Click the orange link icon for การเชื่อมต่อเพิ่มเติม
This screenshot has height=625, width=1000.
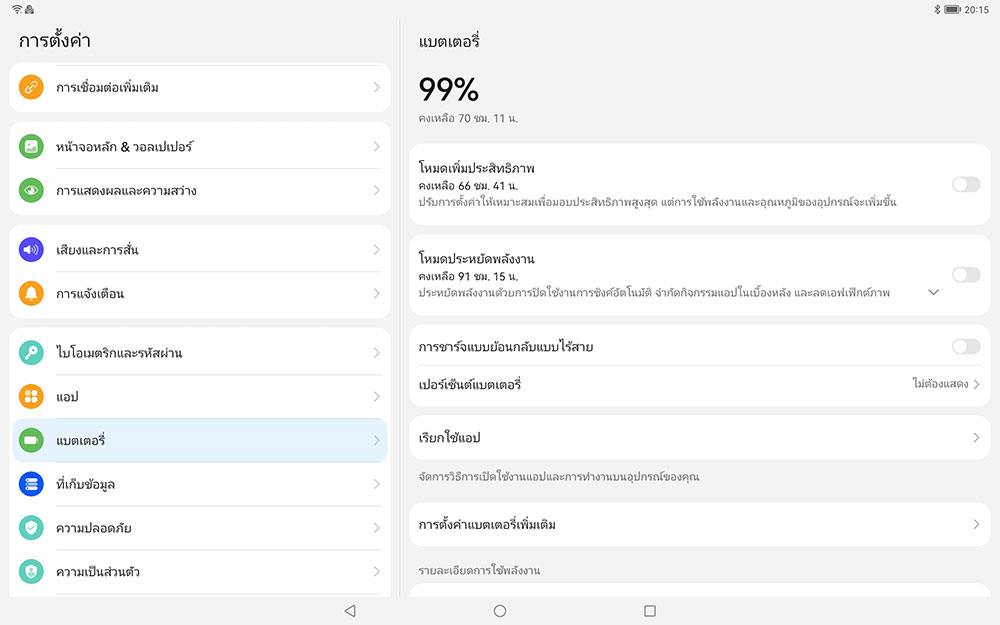[x=31, y=87]
